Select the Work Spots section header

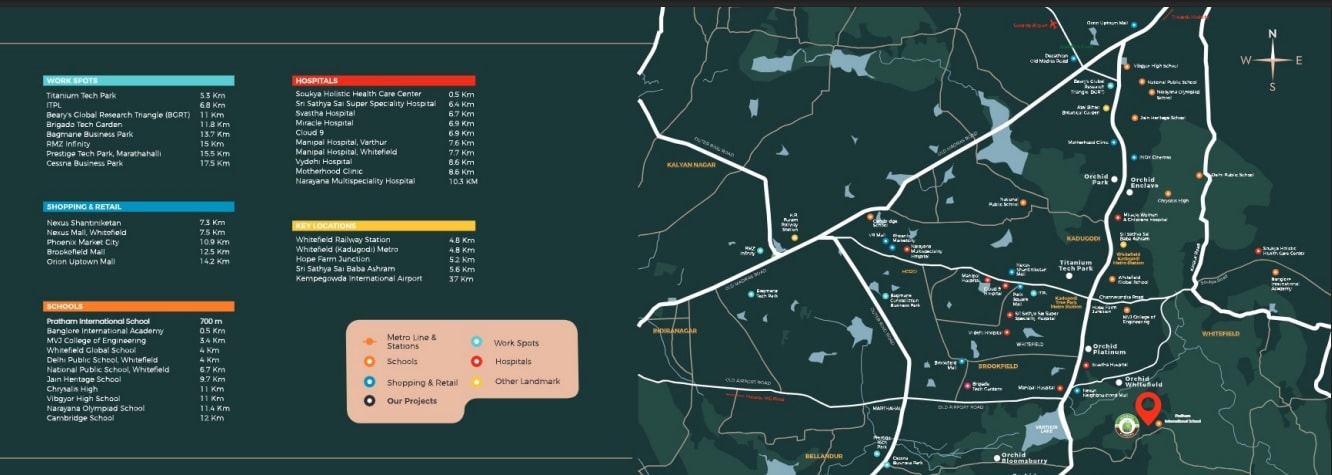click(139, 81)
